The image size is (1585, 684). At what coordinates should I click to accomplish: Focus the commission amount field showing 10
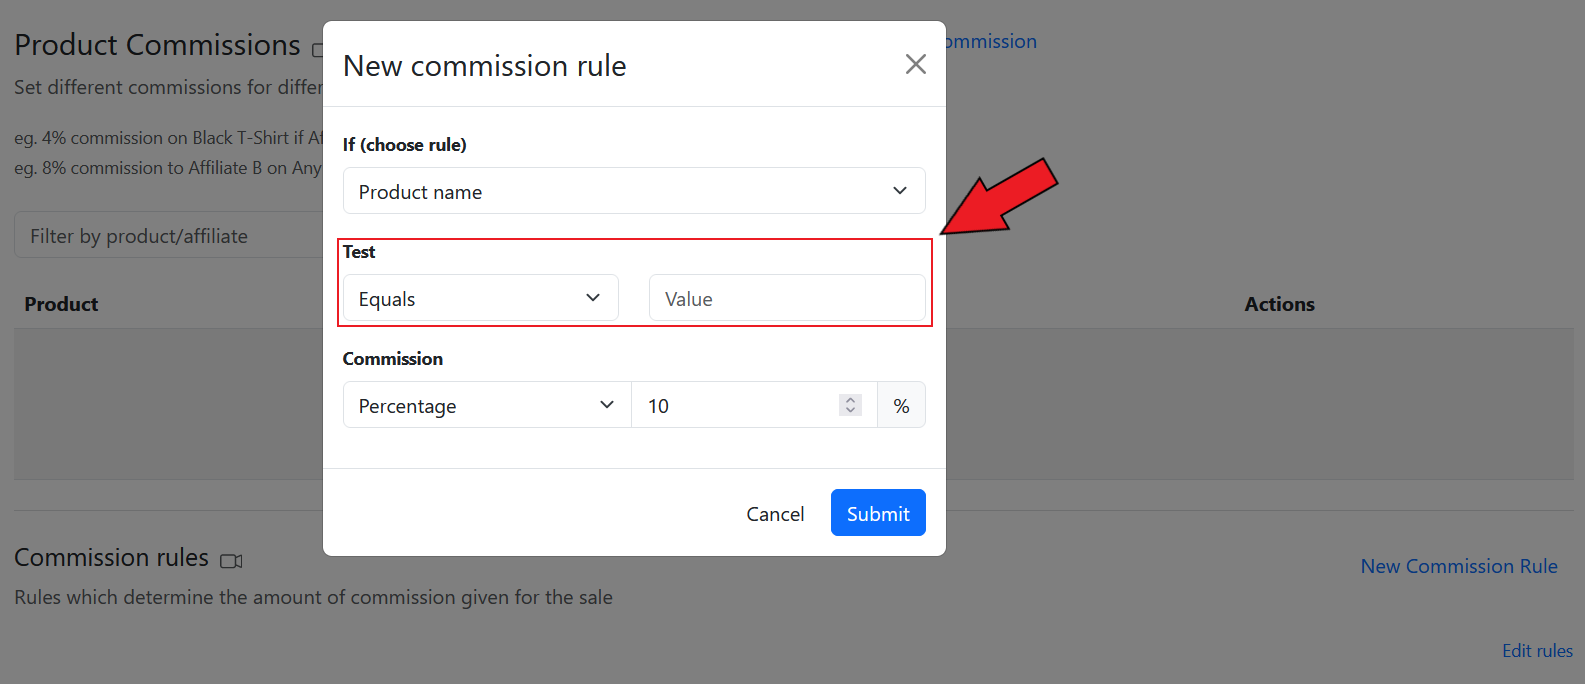tap(735, 405)
